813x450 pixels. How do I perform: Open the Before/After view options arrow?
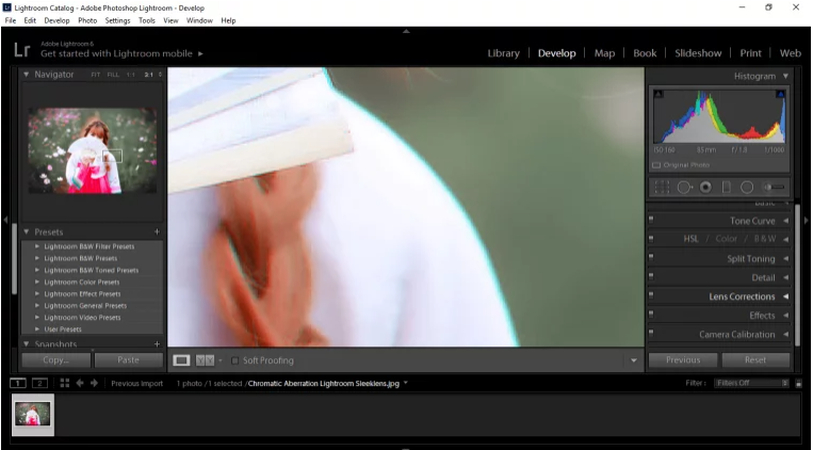click(220, 360)
